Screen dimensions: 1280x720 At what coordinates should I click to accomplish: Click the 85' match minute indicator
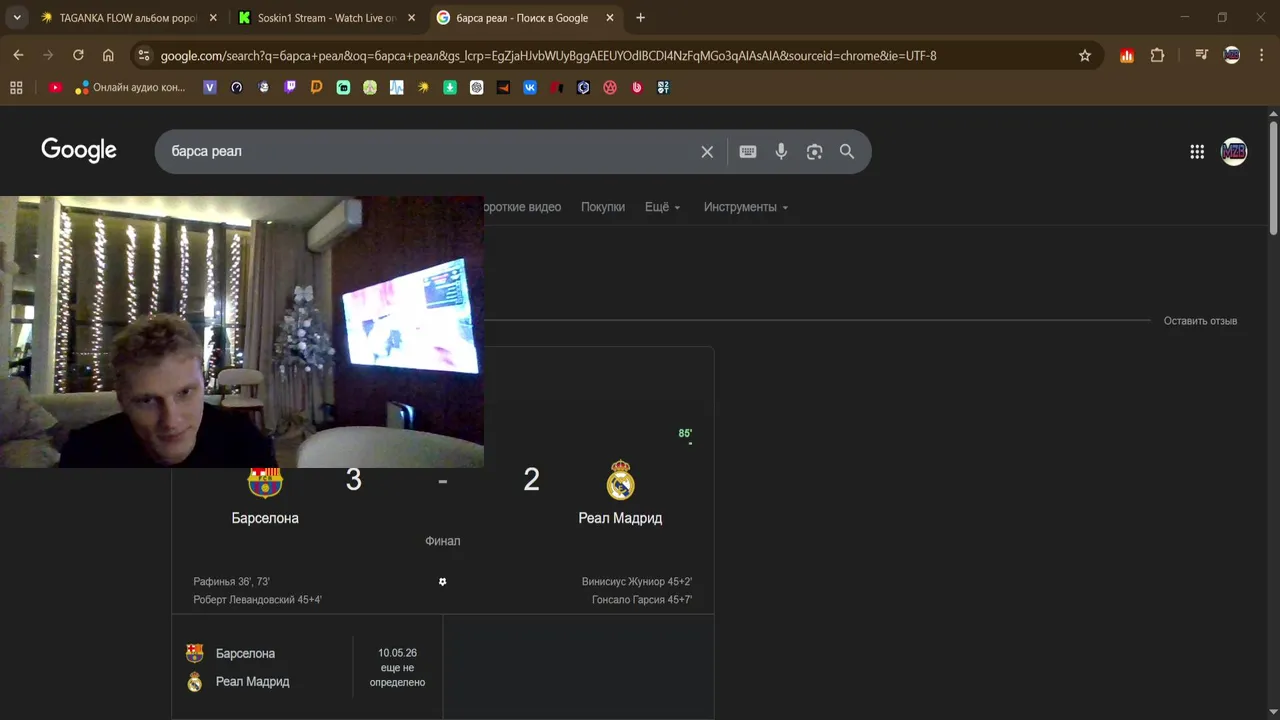[x=685, y=434]
